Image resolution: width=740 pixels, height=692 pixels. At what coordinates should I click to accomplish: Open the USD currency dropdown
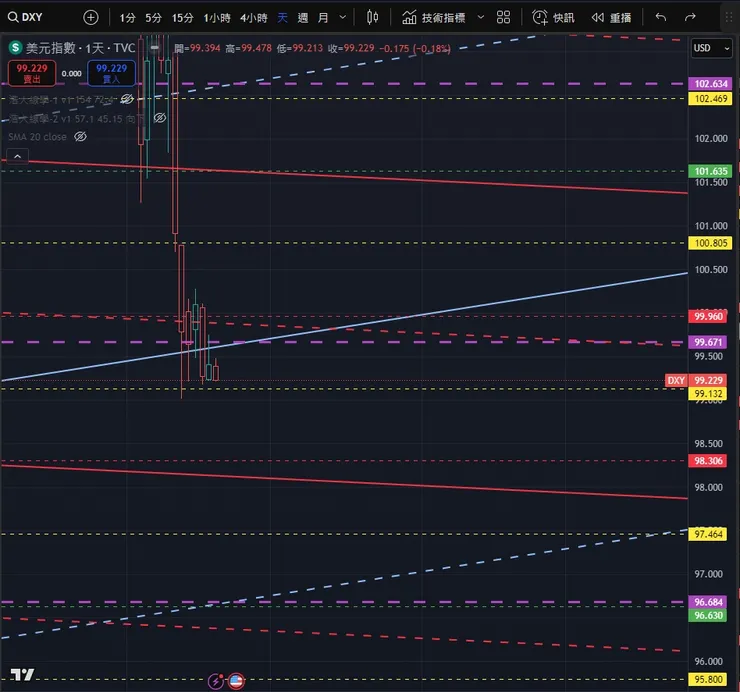click(711, 48)
